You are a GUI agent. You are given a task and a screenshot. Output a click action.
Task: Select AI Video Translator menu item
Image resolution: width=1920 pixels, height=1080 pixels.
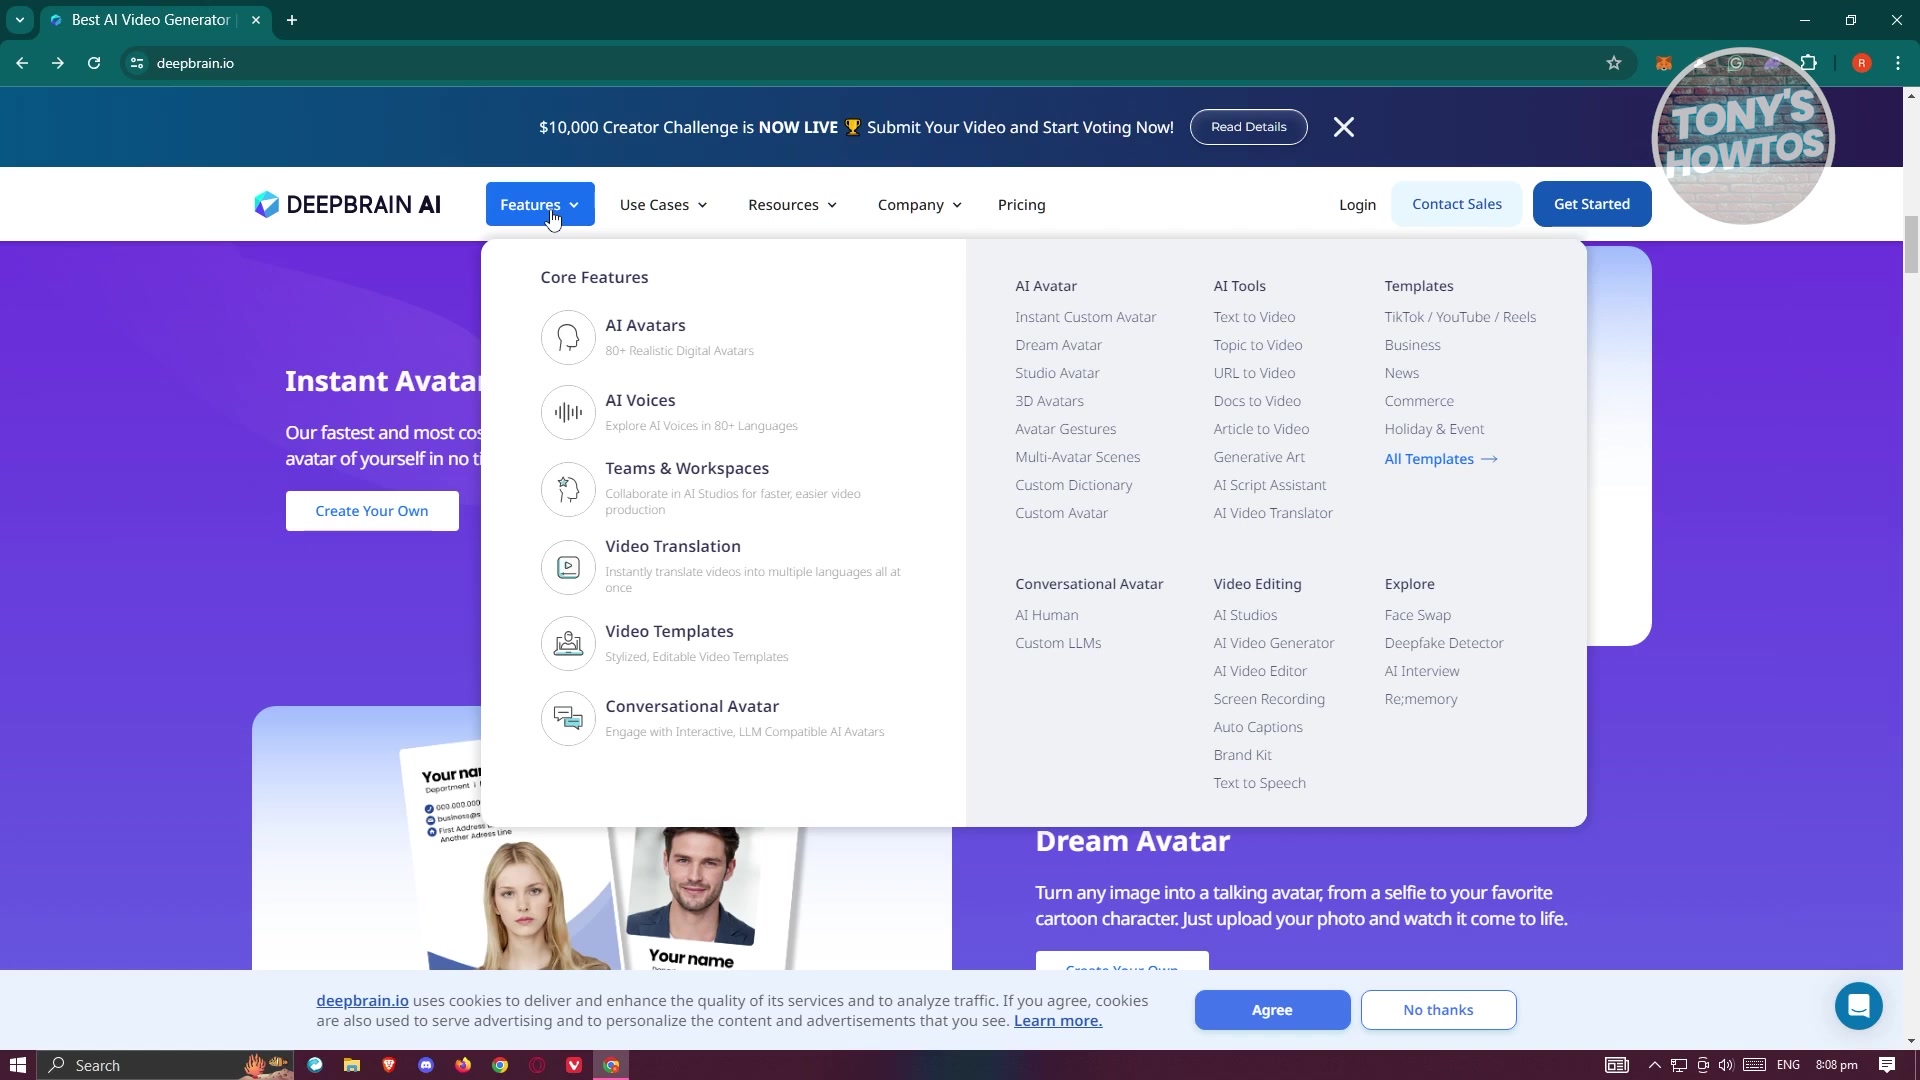(x=1272, y=513)
